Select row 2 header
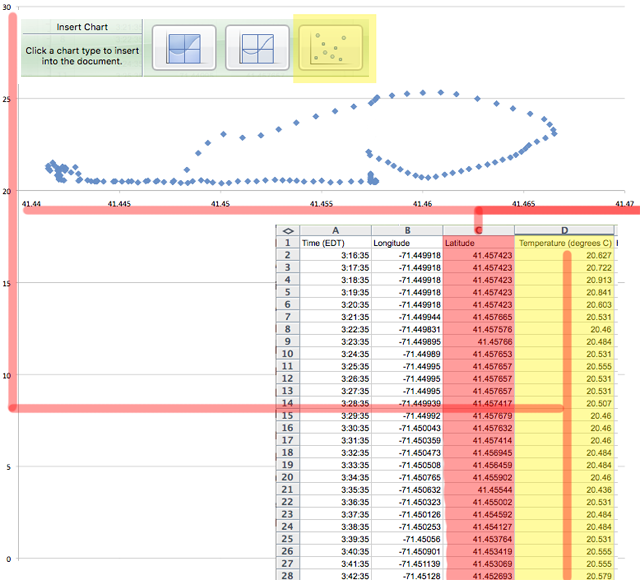The width and height of the screenshot is (640, 580). click(288, 255)
